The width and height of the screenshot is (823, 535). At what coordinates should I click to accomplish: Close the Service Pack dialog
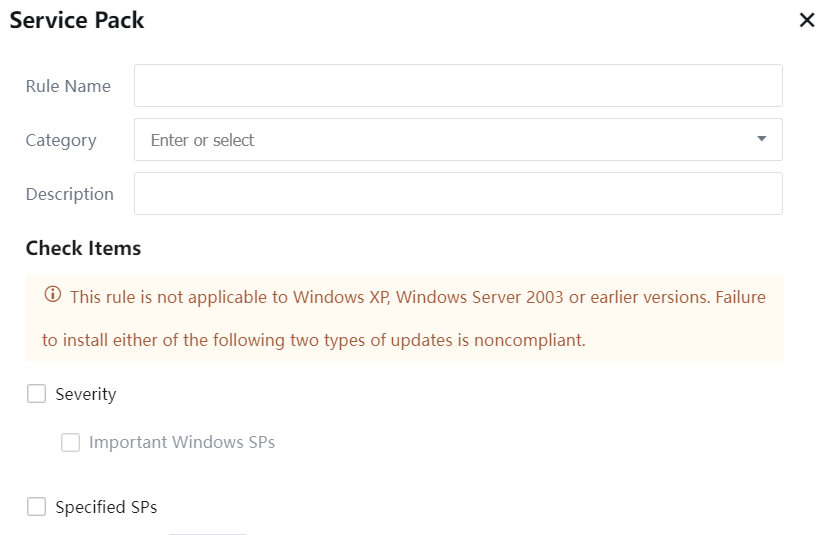pos(807,20)
